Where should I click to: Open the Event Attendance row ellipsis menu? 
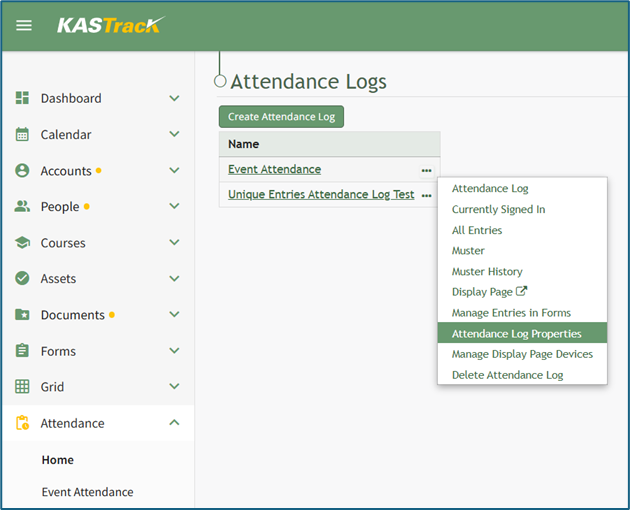tap(426, 170)
